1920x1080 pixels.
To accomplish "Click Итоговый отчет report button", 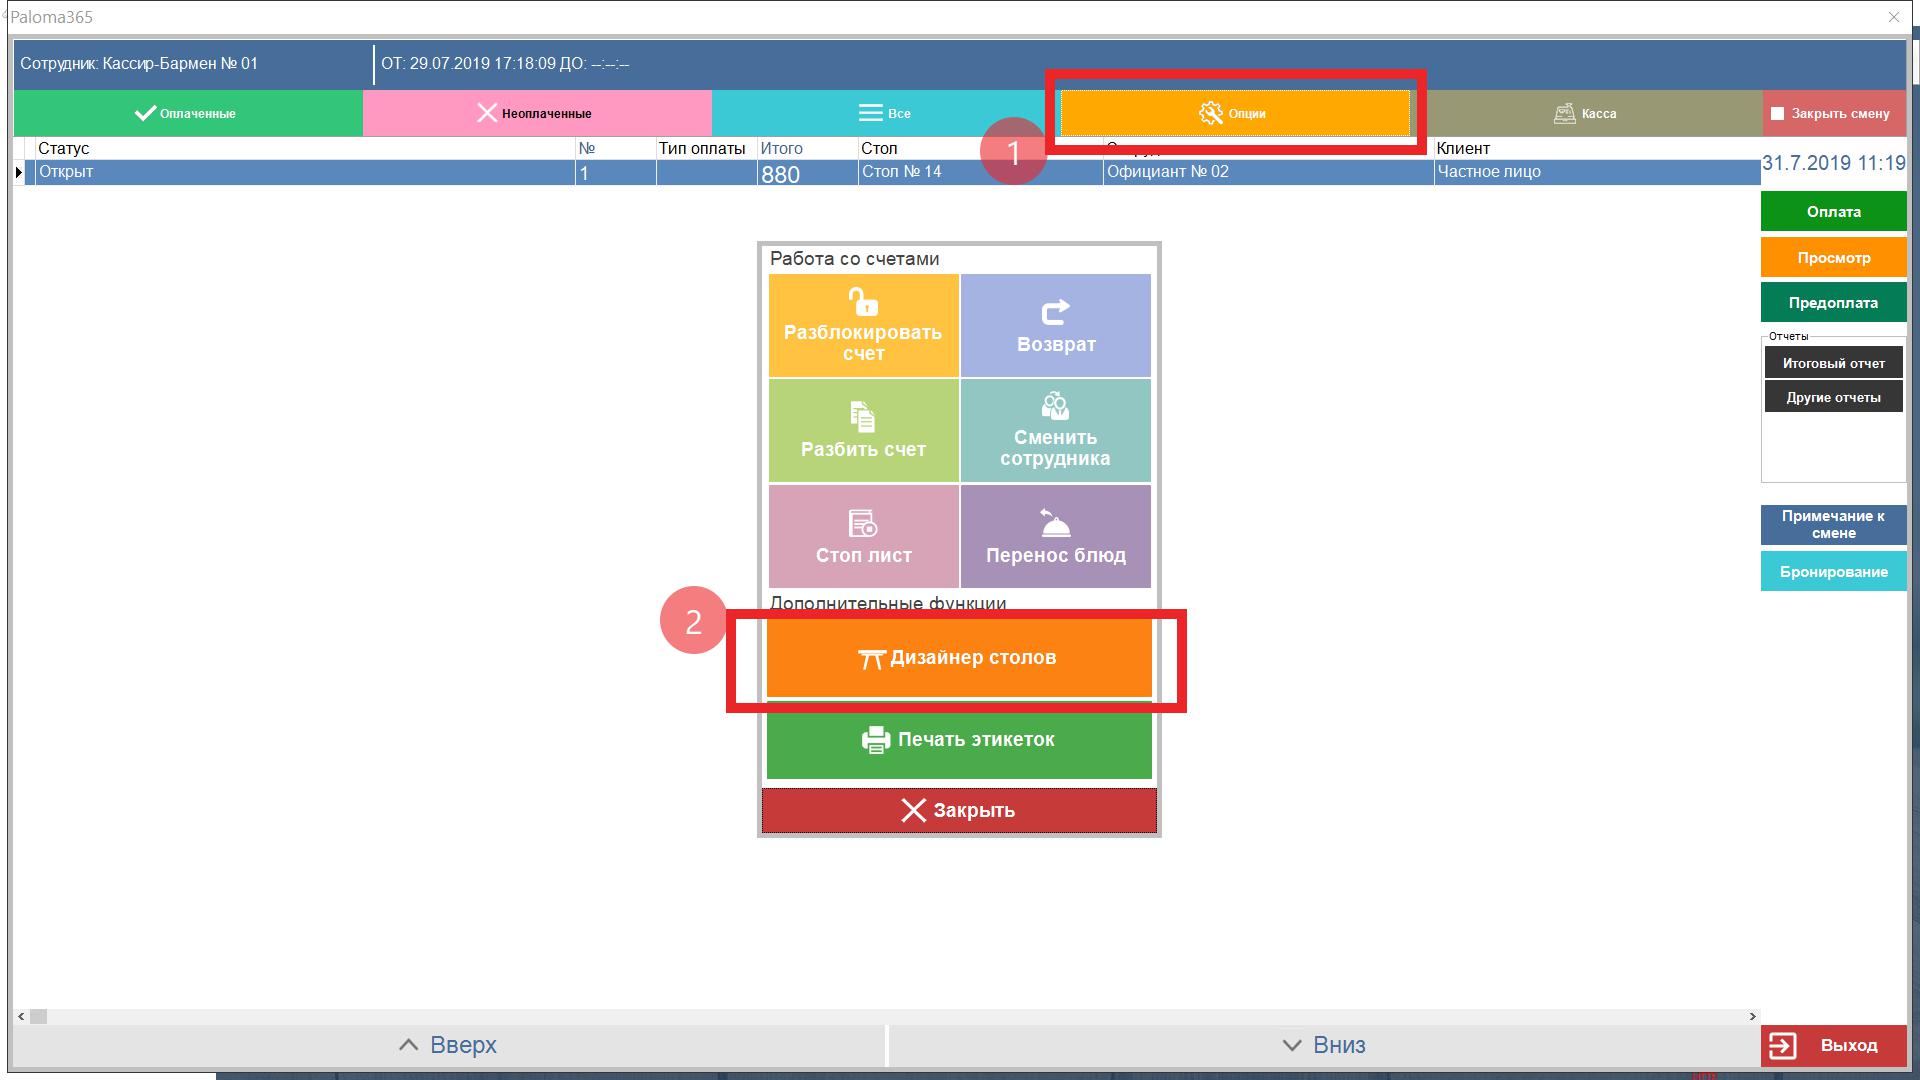I will coord(1832,364).
